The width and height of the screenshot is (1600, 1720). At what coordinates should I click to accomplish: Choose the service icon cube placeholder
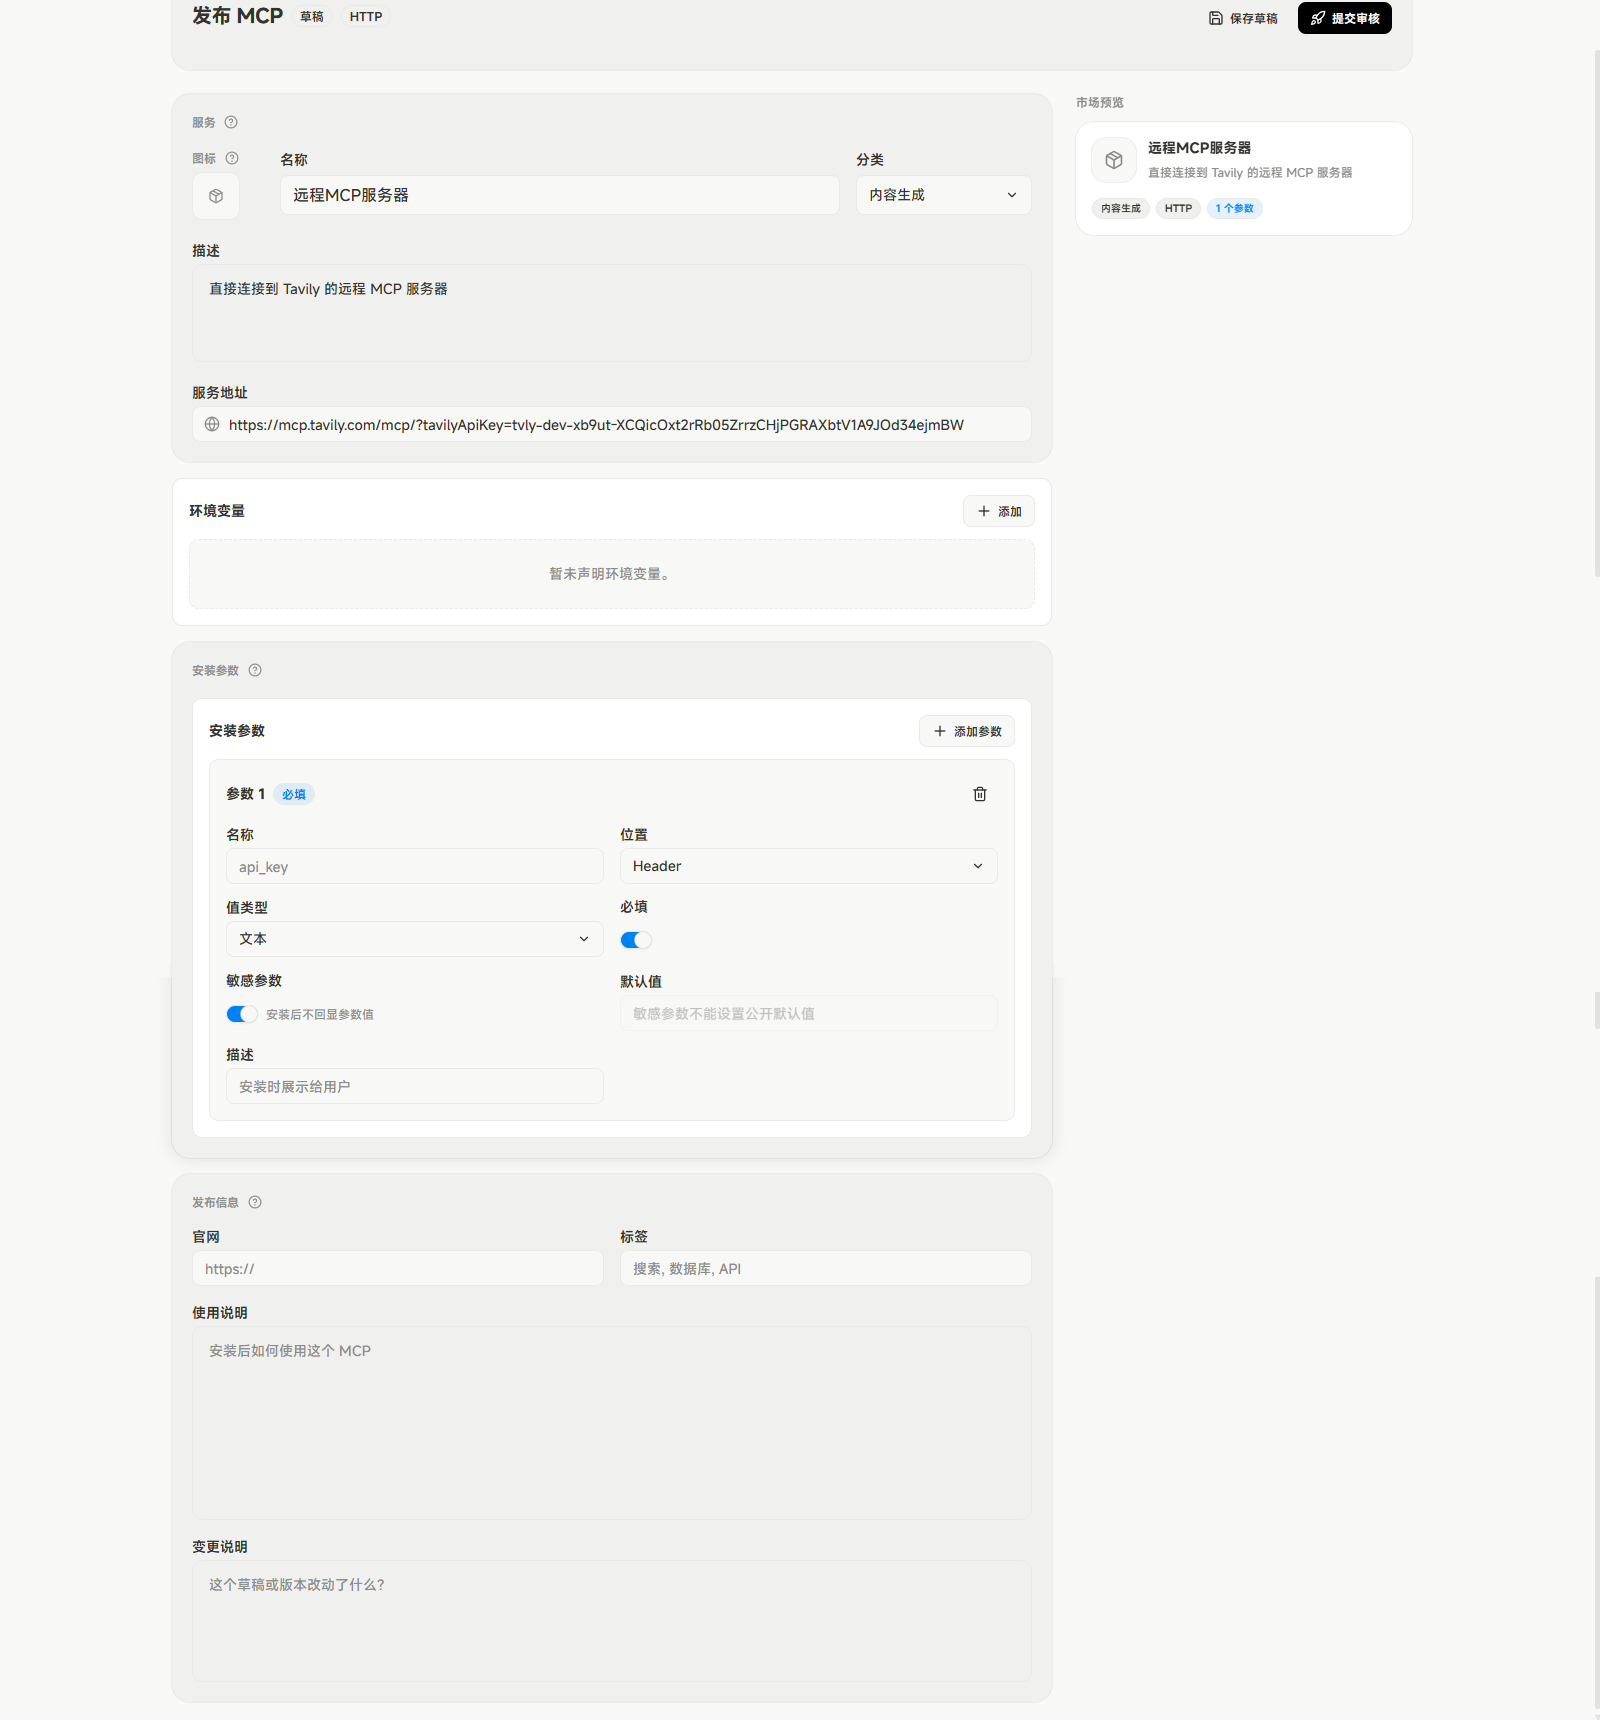(x=216, y=196)
